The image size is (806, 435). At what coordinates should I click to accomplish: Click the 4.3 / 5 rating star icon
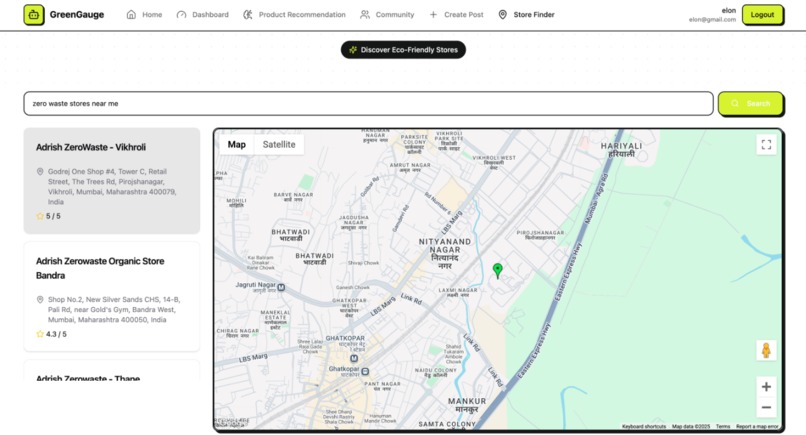click(x=40, y=334)
